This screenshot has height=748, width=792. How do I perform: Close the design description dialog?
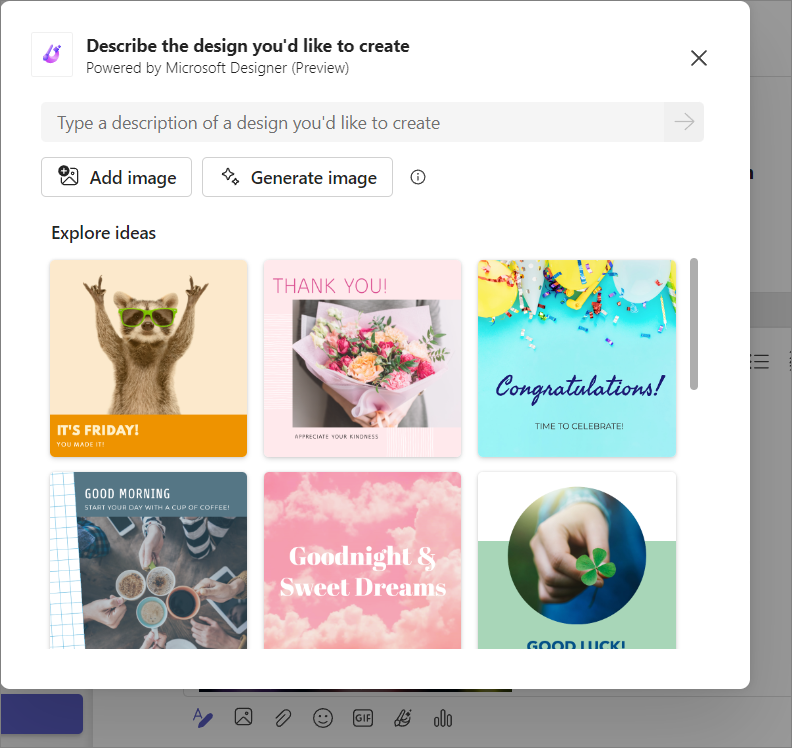(x=699, y=58)
